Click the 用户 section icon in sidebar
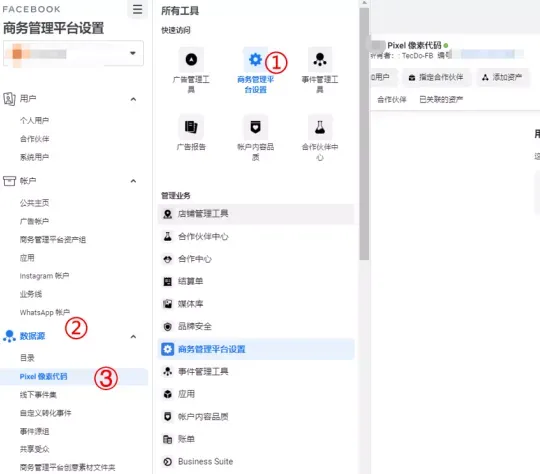Image resolution: width=540 pixels, height=474 pixels. click(9, 99)
